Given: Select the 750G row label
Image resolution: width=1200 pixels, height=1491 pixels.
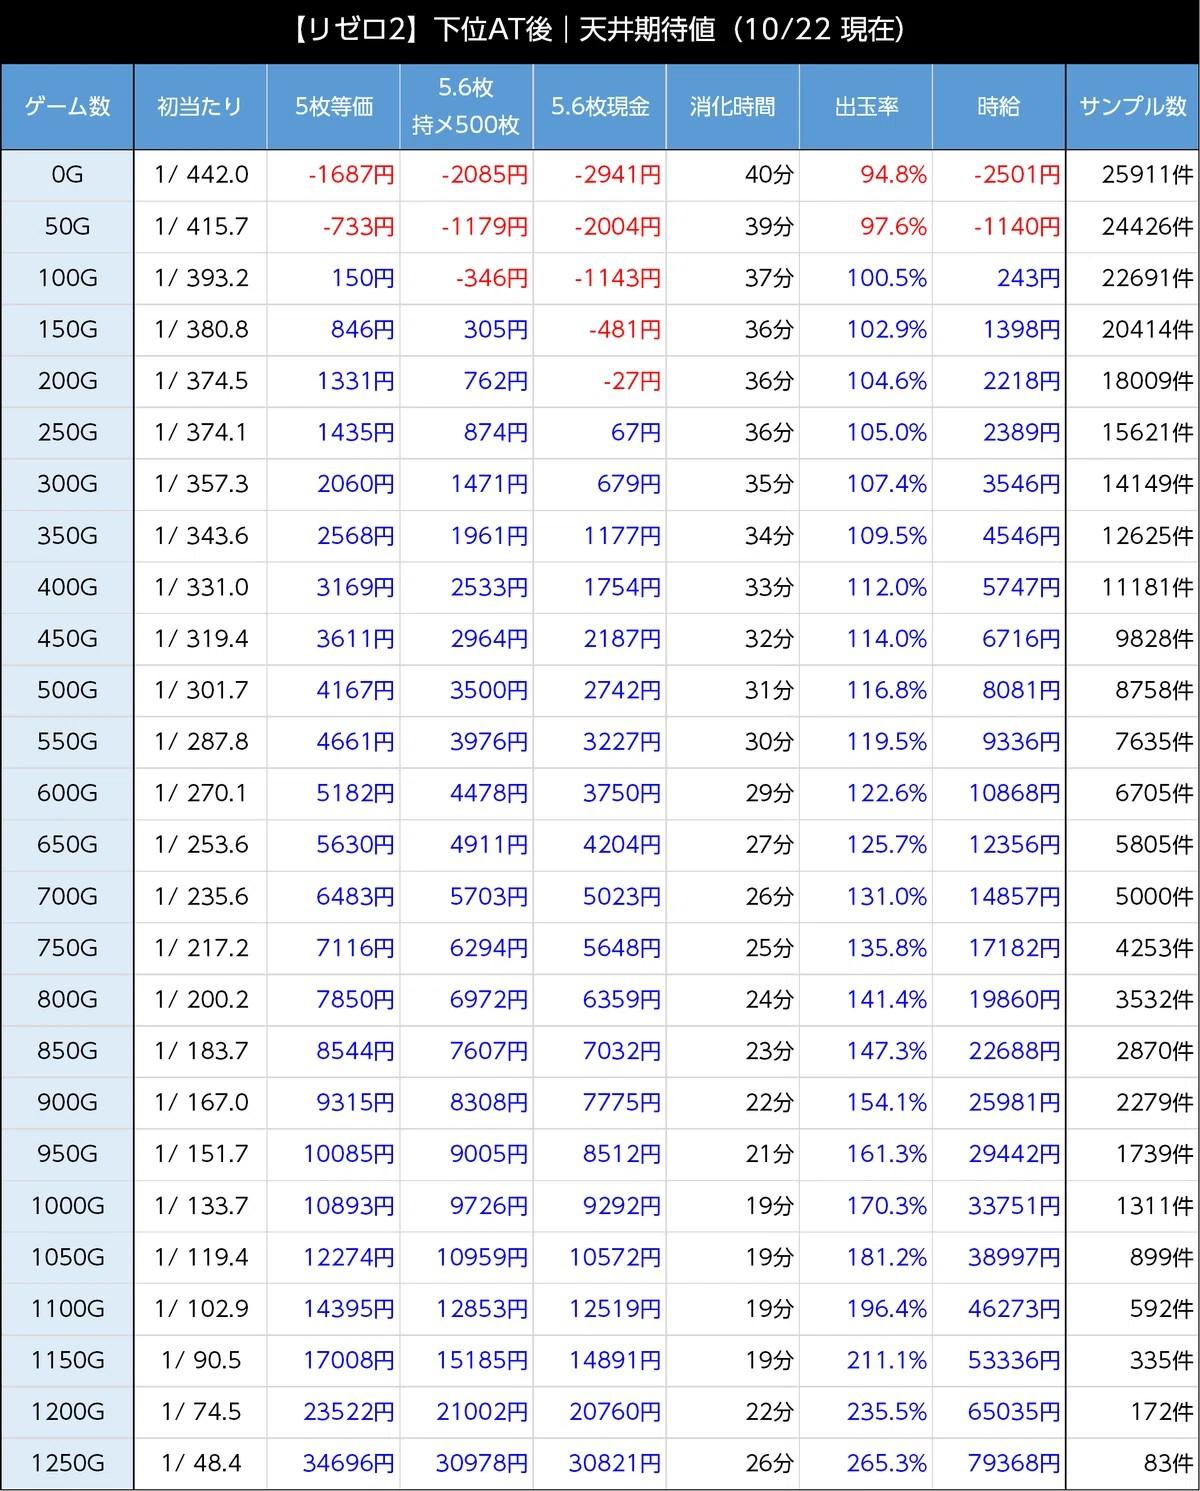Looking at the screenshot, I should point(67,948).
